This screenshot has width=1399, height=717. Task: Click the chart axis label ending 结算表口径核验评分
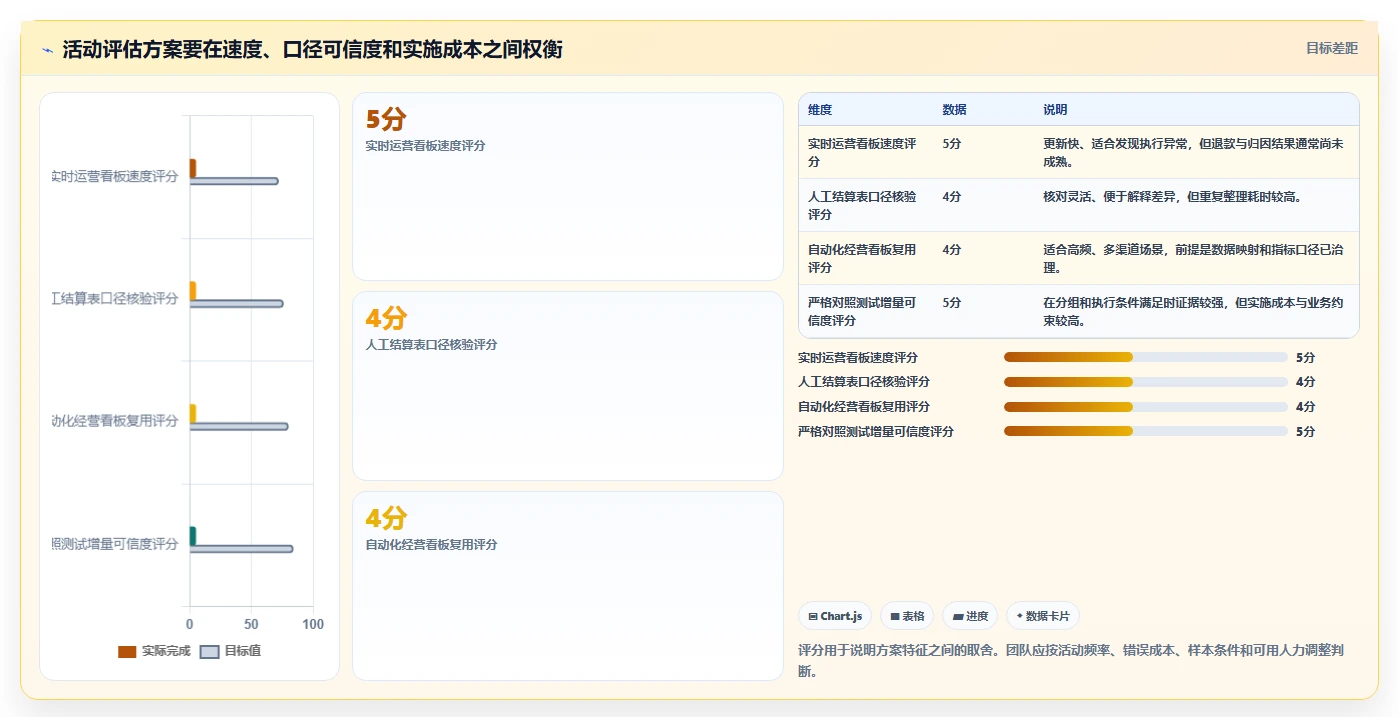[x=115, y=299]
